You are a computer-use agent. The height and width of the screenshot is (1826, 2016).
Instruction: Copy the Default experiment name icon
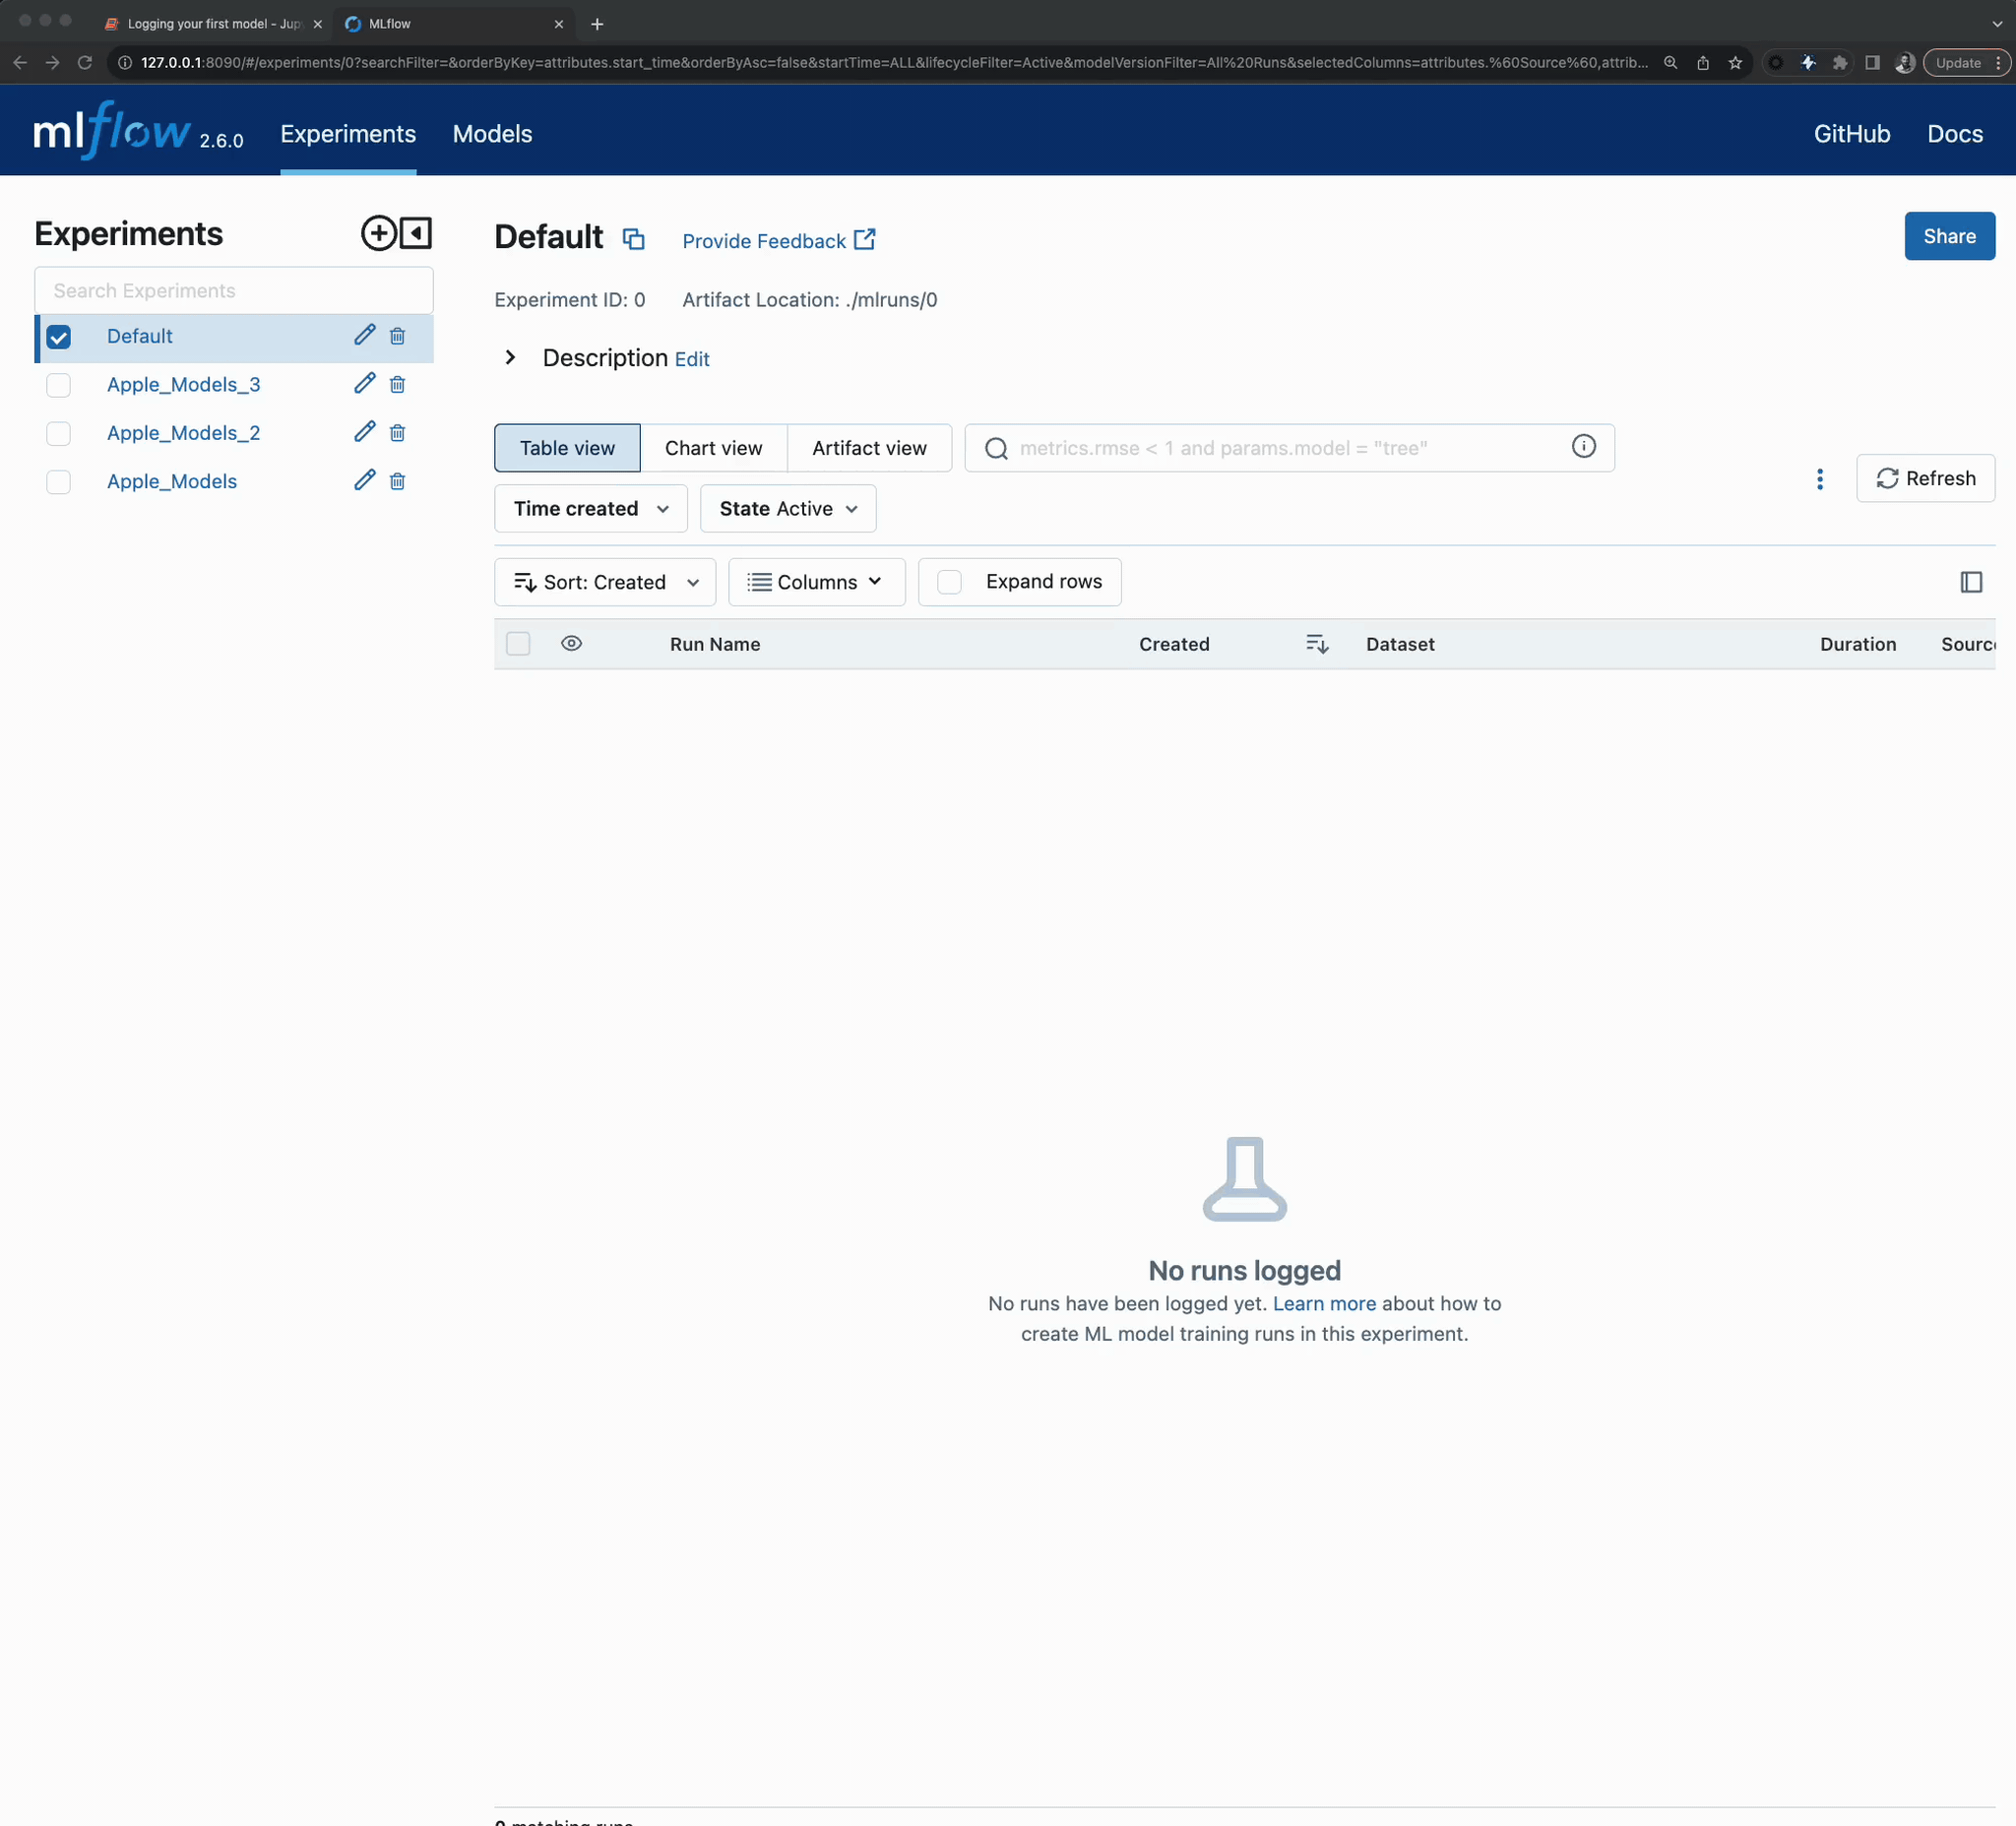point(633,239)
